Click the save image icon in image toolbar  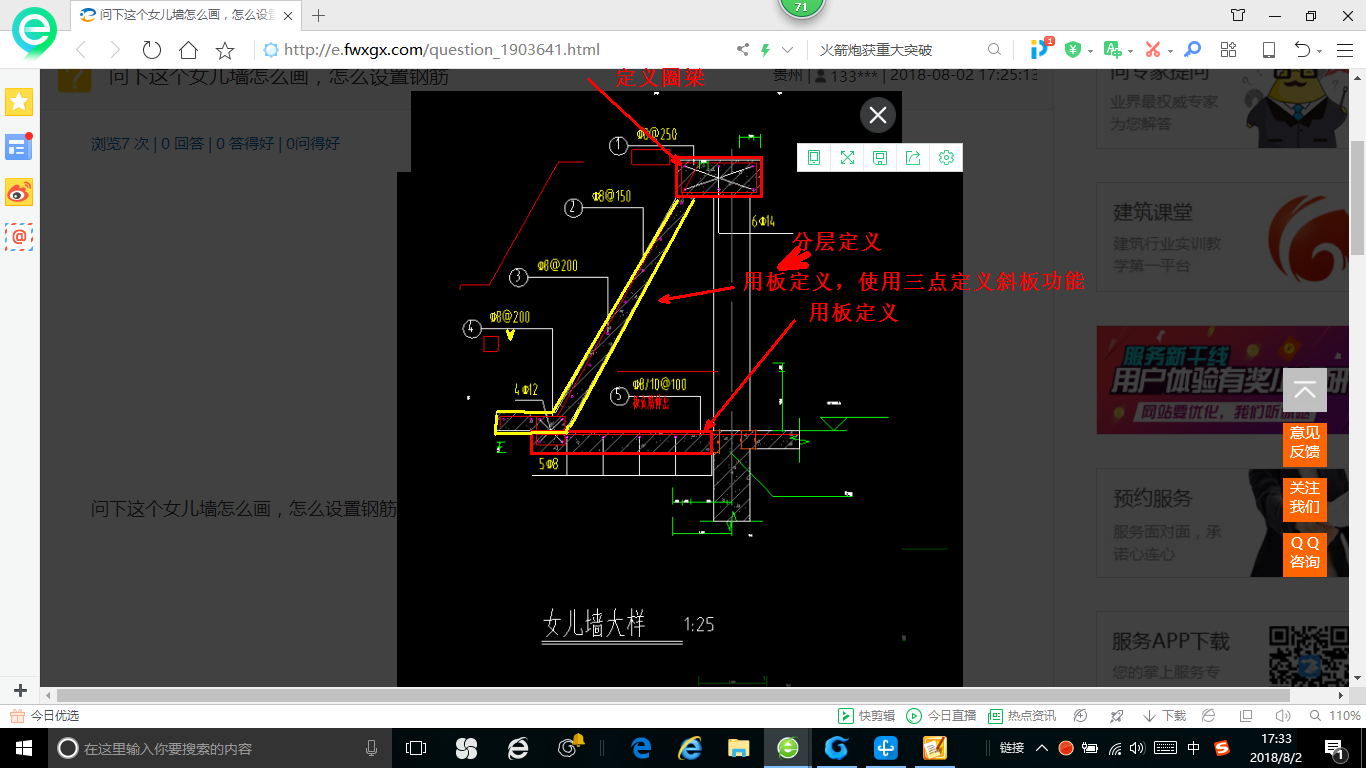coord(880,157)
